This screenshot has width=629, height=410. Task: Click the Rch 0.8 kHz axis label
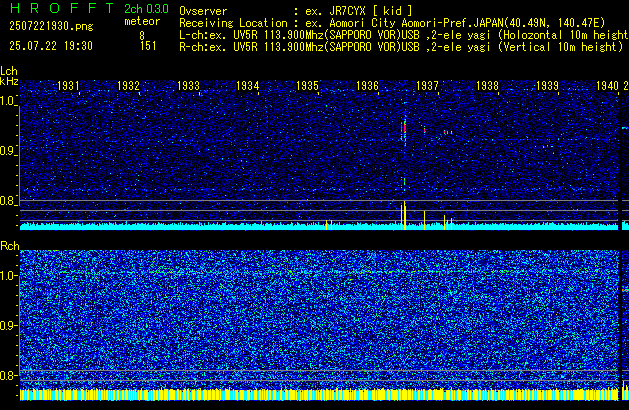point(8,375)
